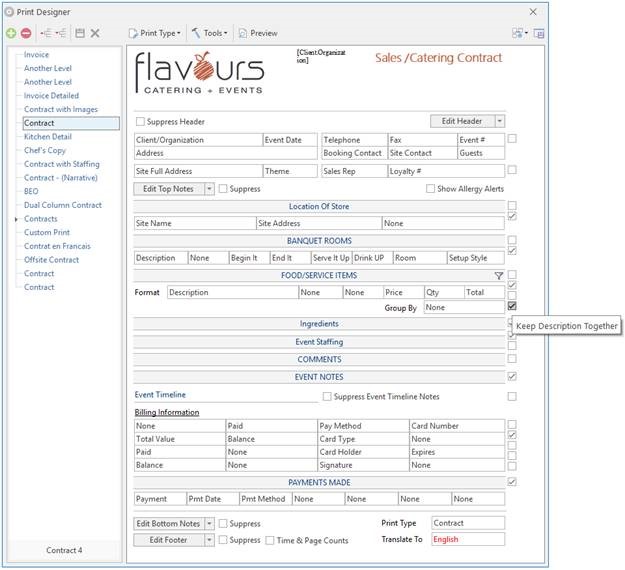Image resolution: width=625 pixels, height=570 pixels.
Task: Select Dual Column Contract item
Action: click(x=63, y=205)
